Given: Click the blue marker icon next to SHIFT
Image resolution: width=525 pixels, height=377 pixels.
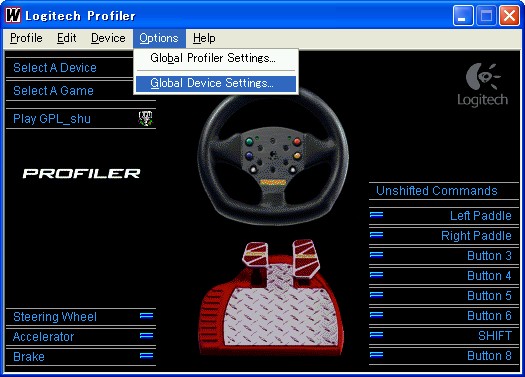Looking at the screenshot, I should pos(376,334).
